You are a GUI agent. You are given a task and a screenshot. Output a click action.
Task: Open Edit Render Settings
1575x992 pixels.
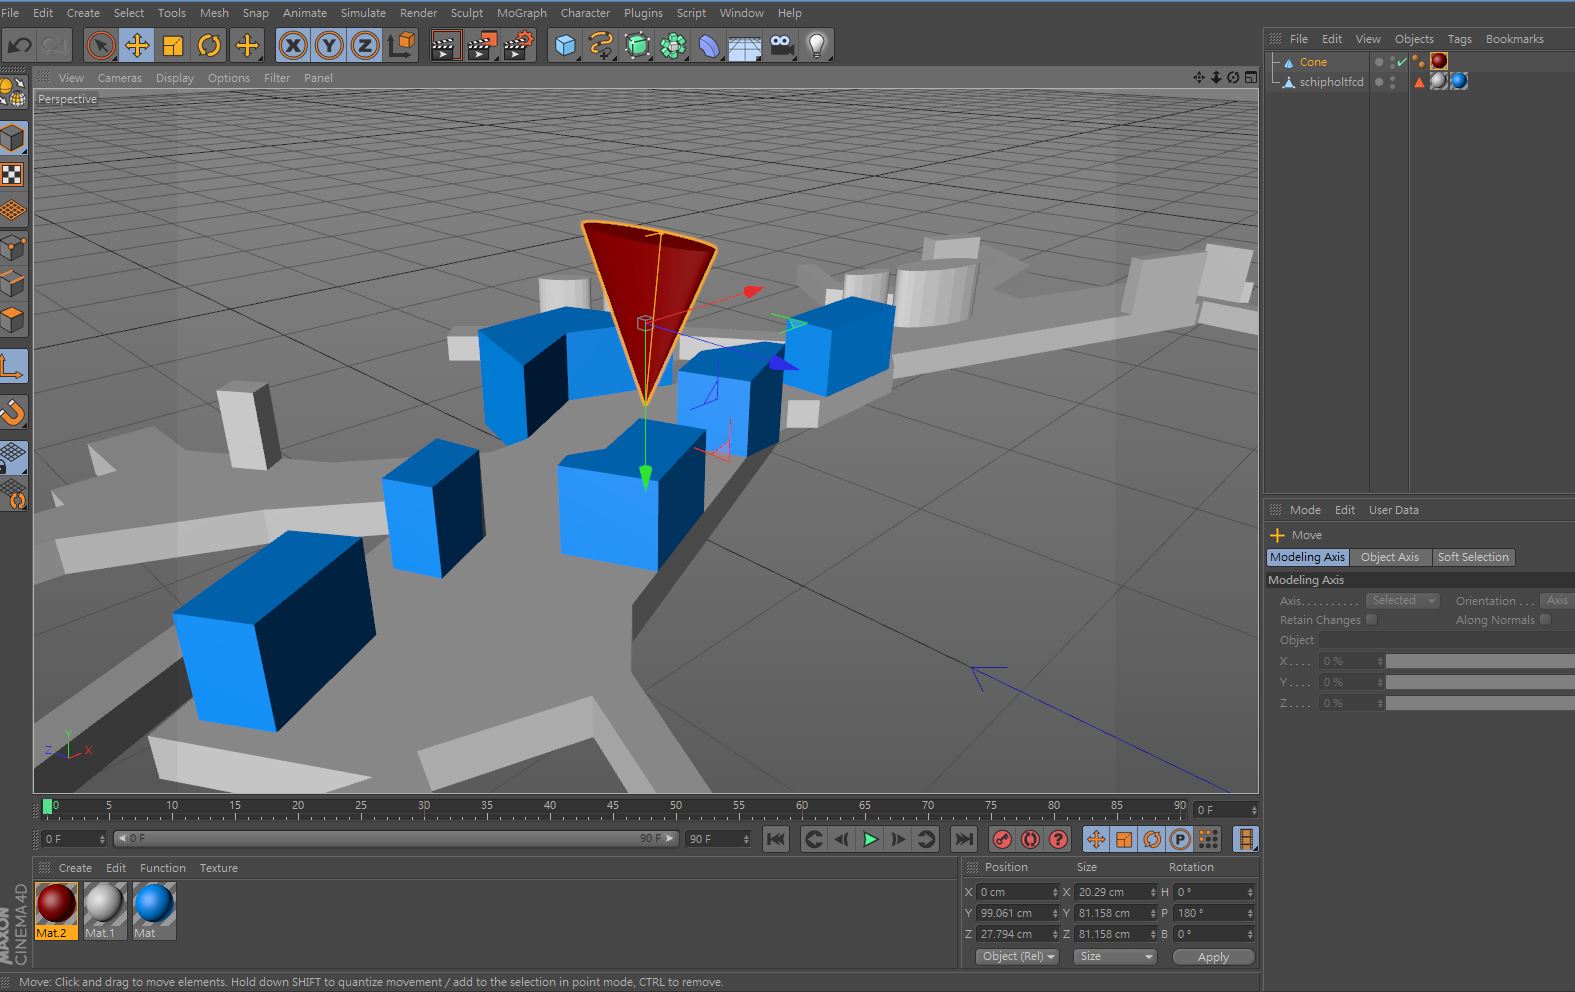(x=518, y=45)
